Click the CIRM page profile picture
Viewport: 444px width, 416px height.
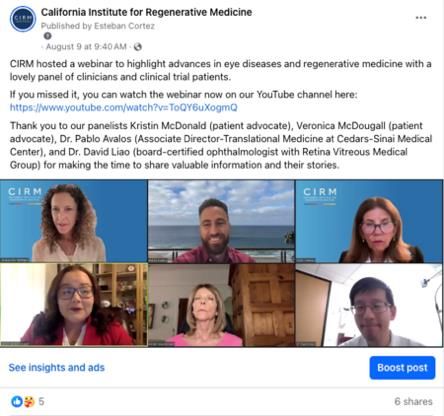click(x=23, y=19)
